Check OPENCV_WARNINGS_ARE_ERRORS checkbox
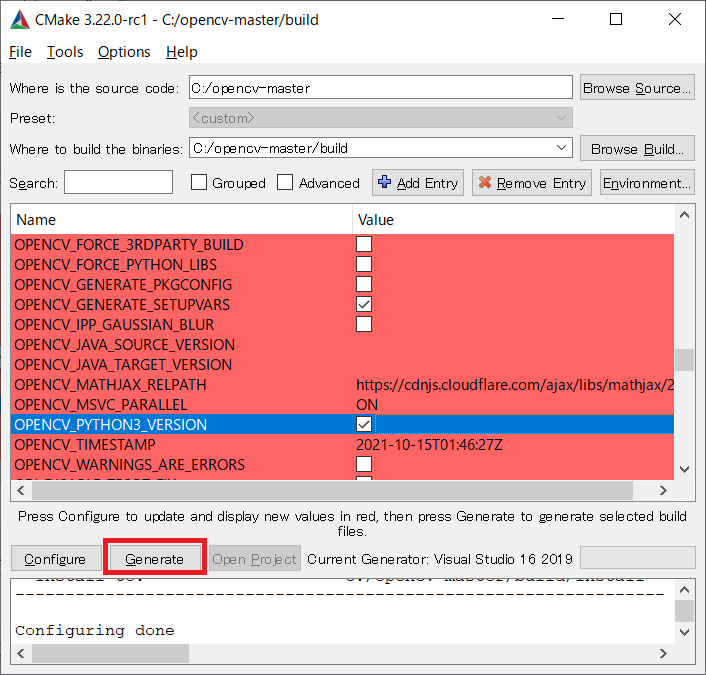The height and width of the screenshot is (675, 706). [x=364, y=464]
